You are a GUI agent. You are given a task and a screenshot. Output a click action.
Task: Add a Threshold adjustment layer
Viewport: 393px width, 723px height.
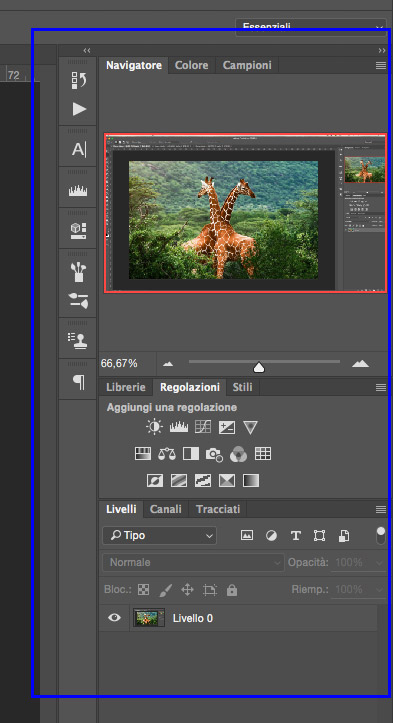coord(203,481)
